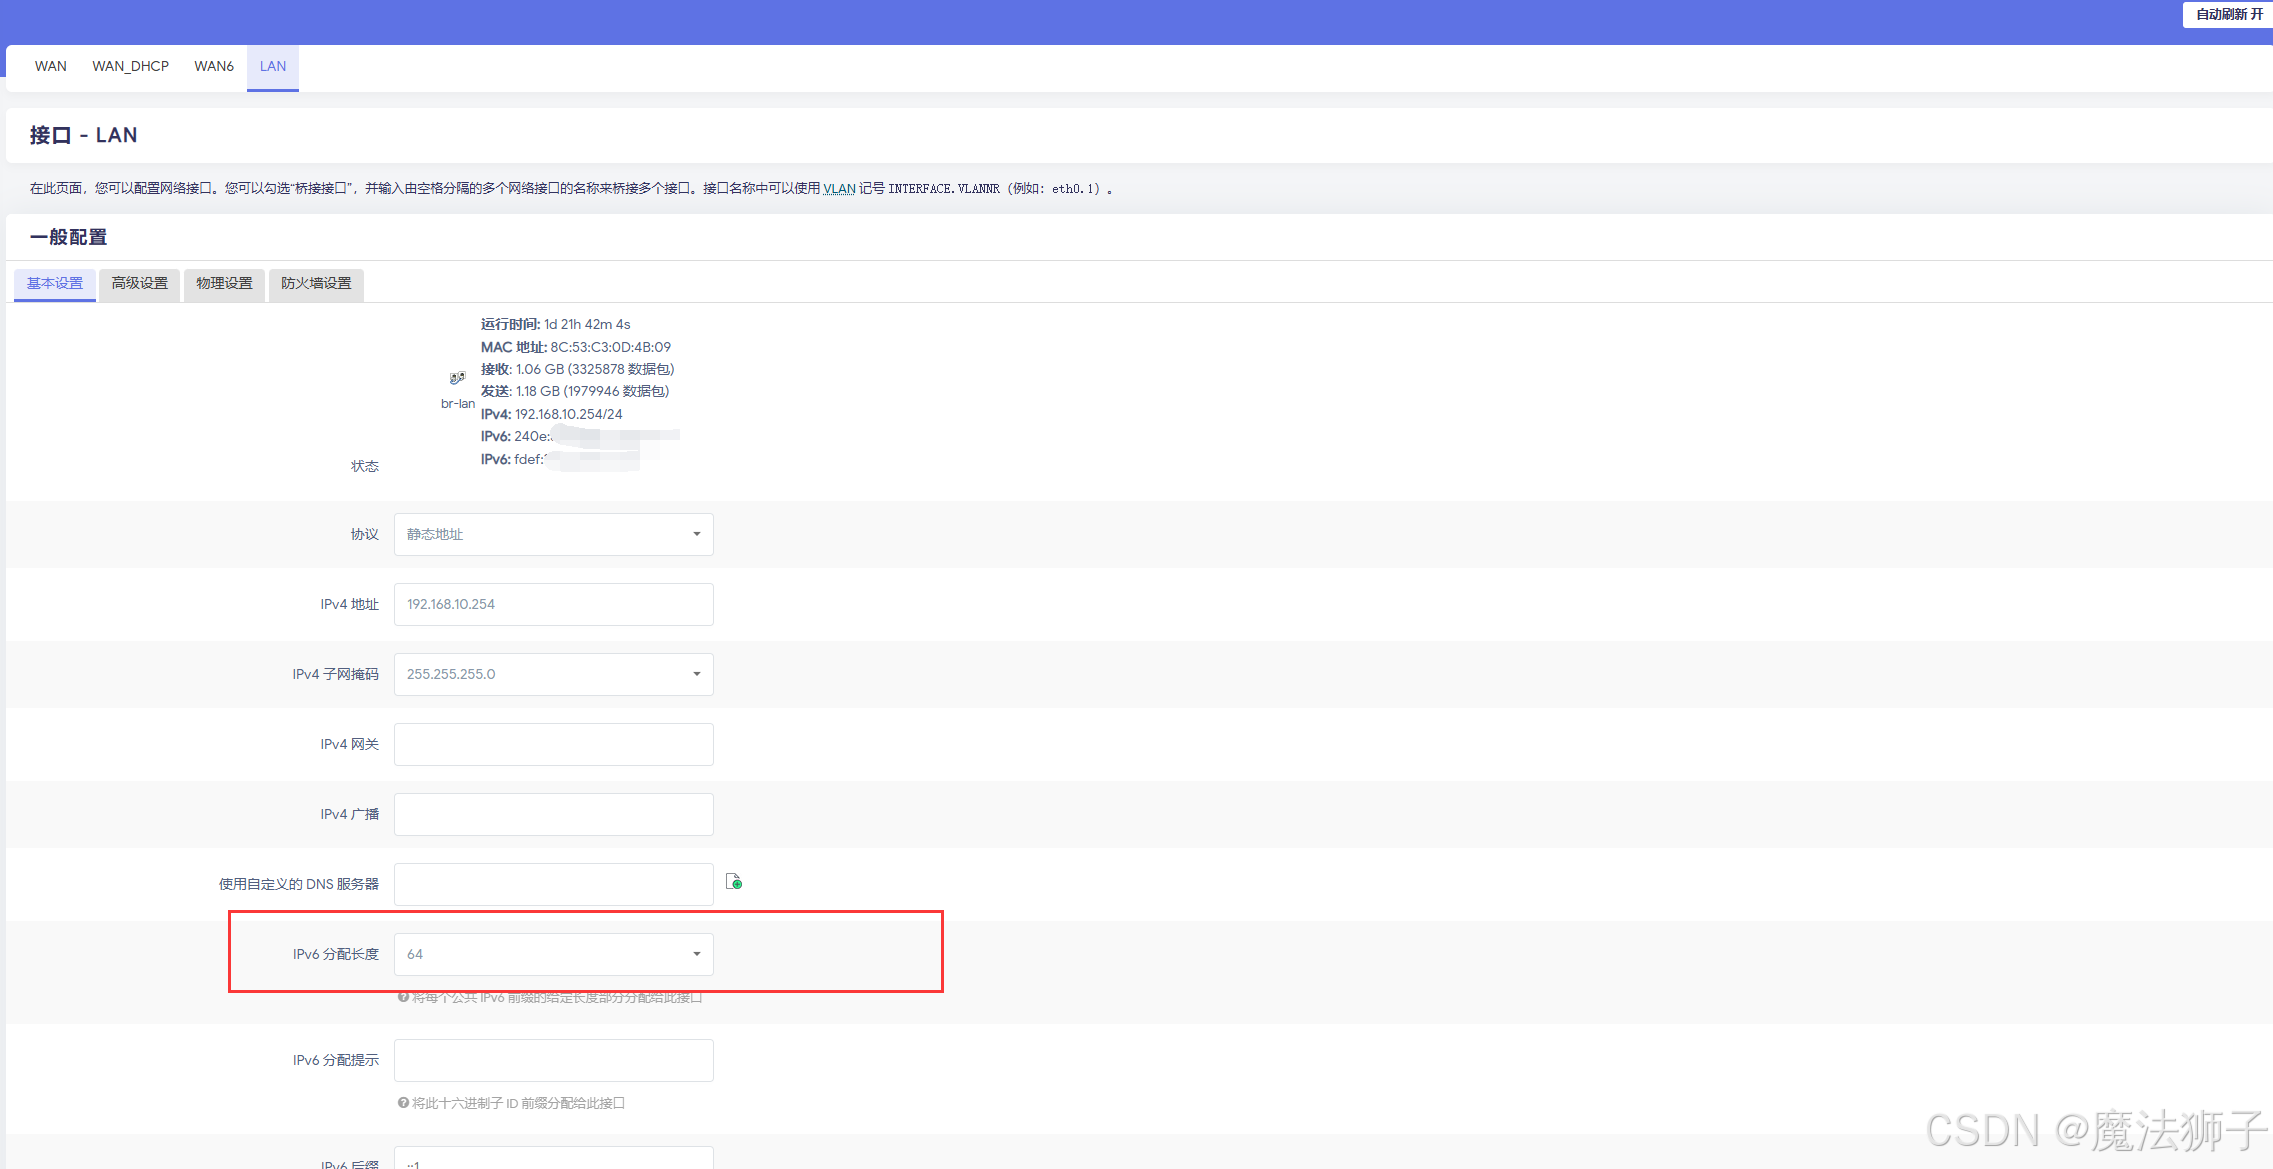Click the VLAN abbreviation link
Image resolution: width=2273 pixels, height=1169 pixels.
click(x=839, y=188)
